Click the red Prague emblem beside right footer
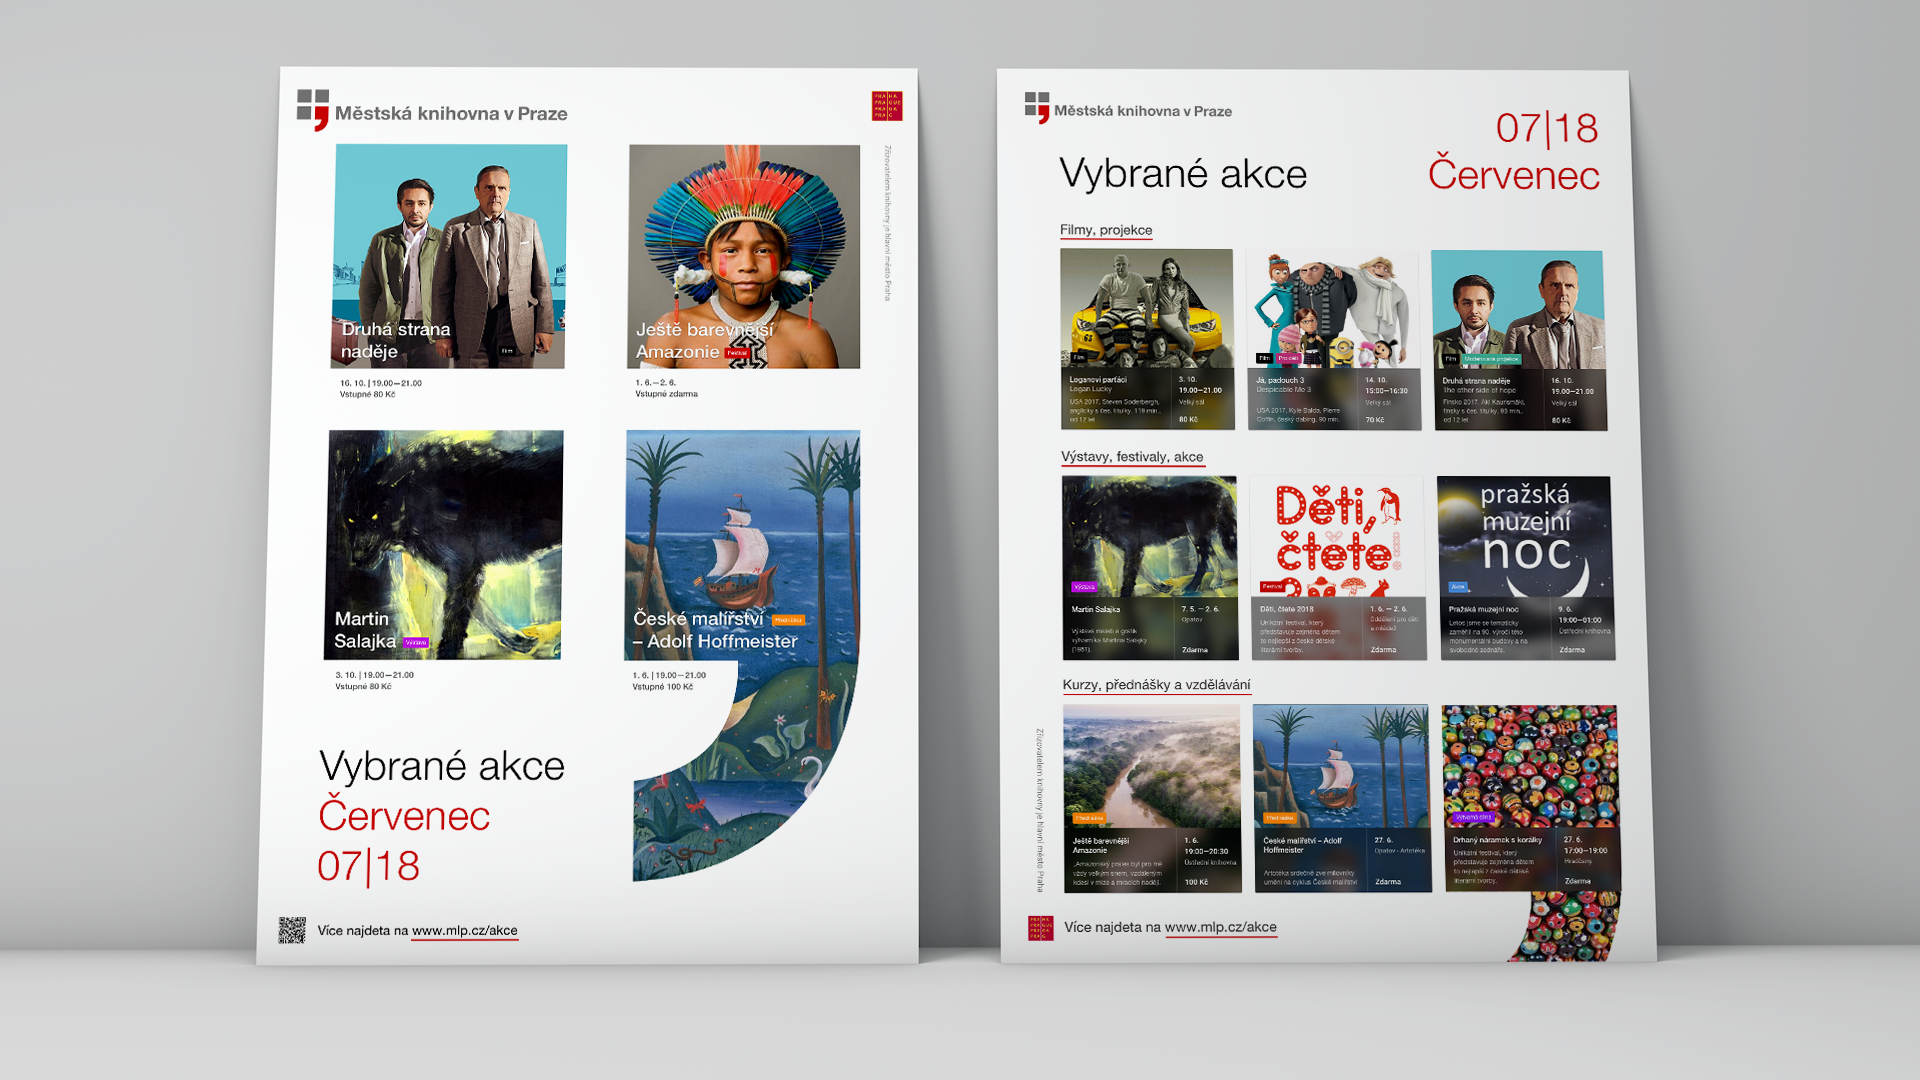This screenshot has width=1920, height=1080. coord(1040,928)
